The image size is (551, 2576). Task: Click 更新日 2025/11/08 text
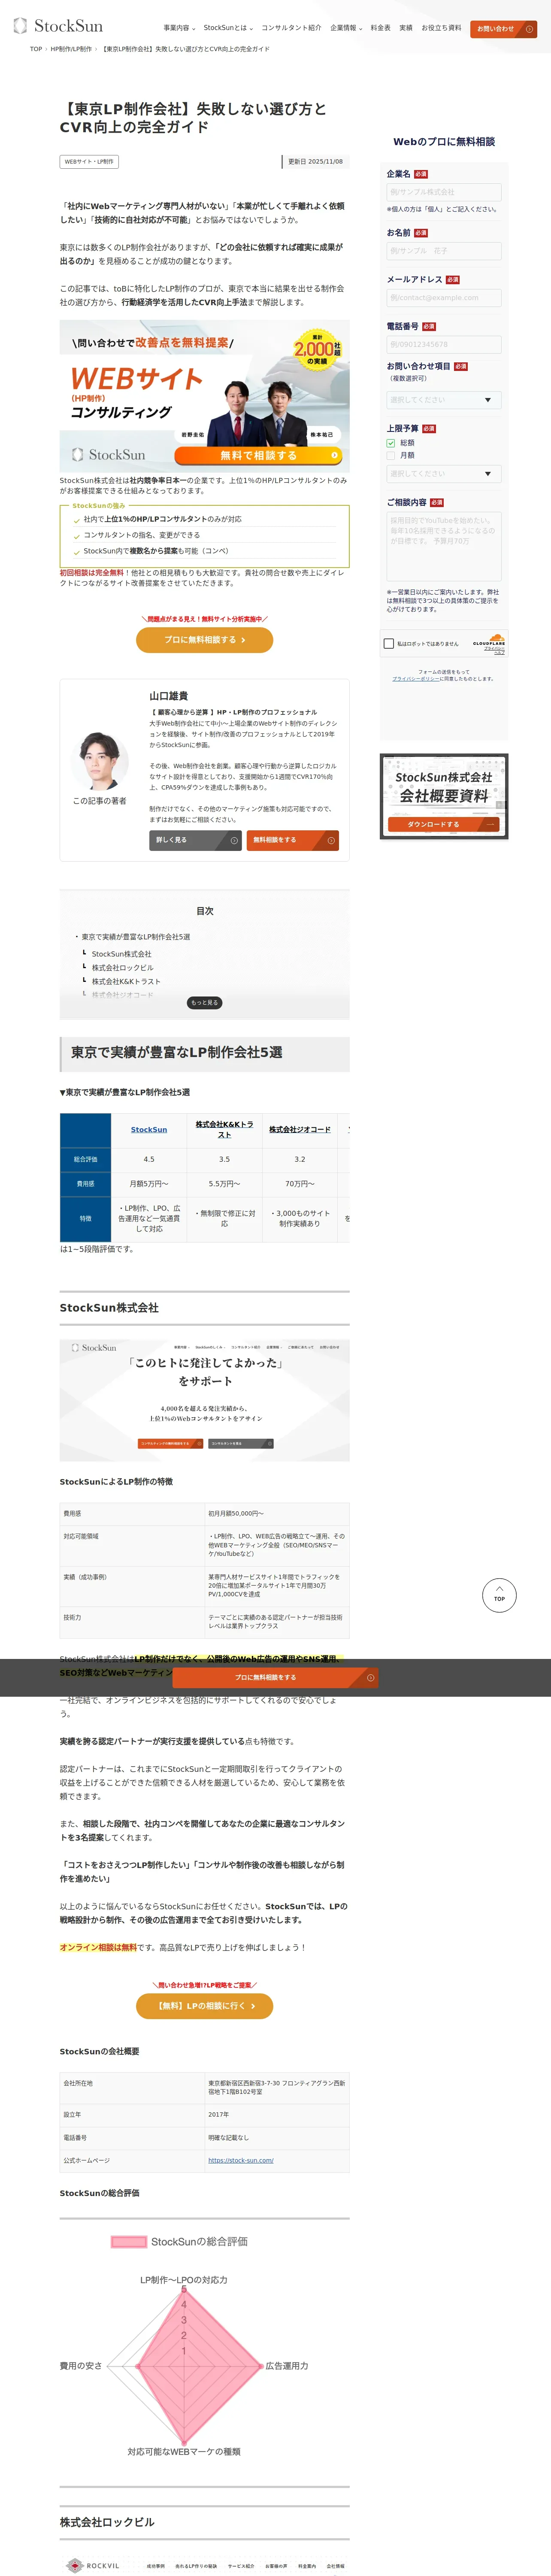coord(315,161)
